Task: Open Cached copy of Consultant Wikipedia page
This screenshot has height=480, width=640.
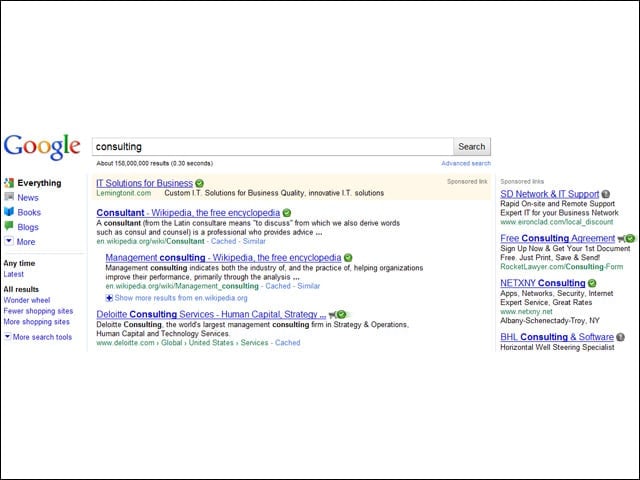Action: [x=223, y=241]
